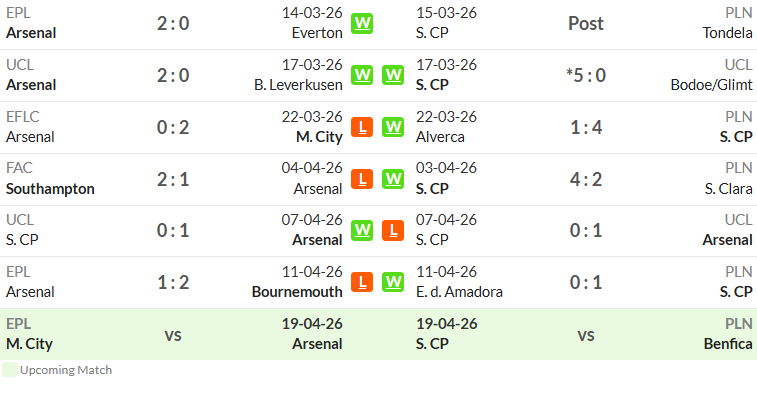
Task: Click the L badge for Southampton vs Arsenal
Action: coord(362,179)
